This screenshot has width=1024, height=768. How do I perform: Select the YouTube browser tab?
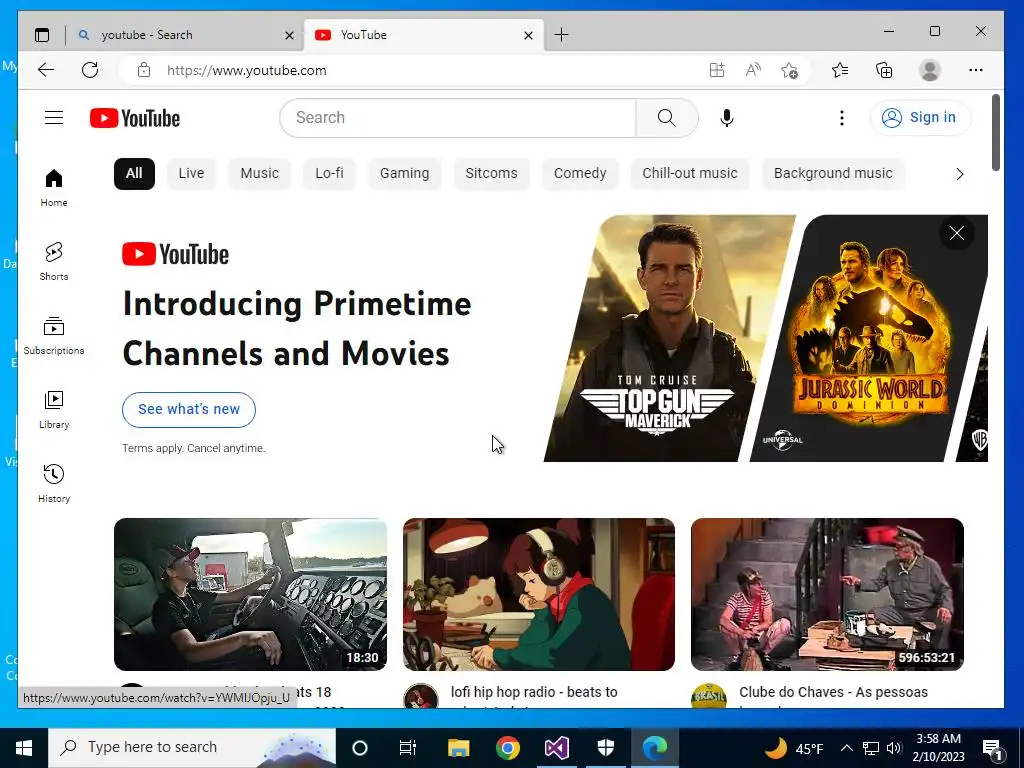424,35
